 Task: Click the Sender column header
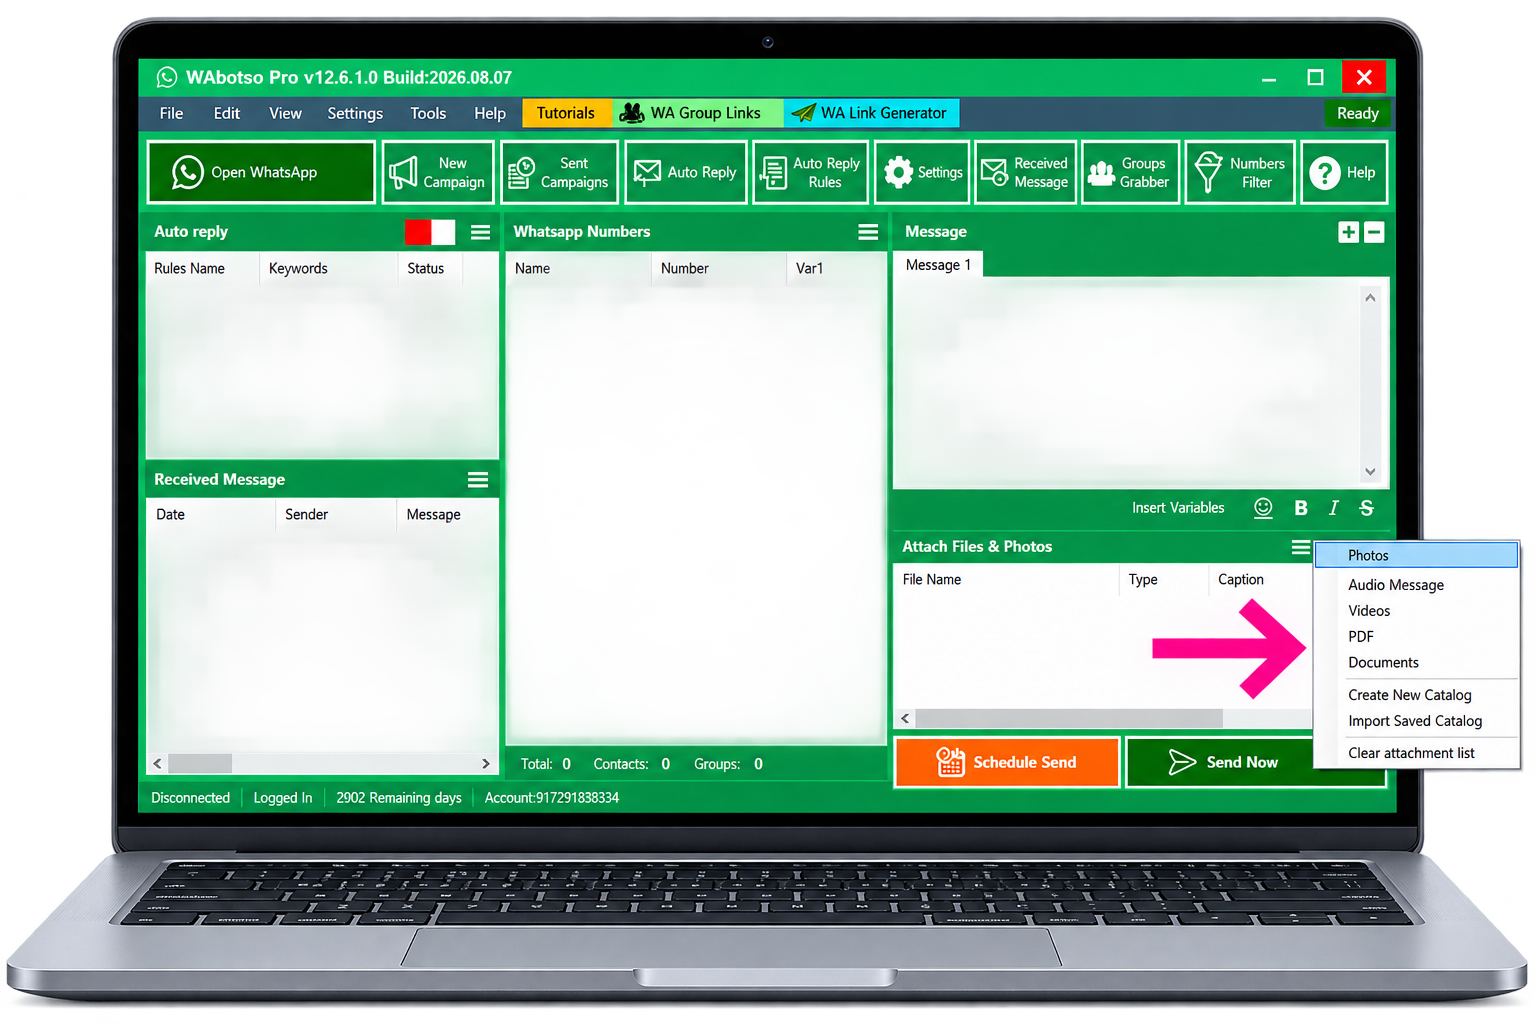[336, 515]
